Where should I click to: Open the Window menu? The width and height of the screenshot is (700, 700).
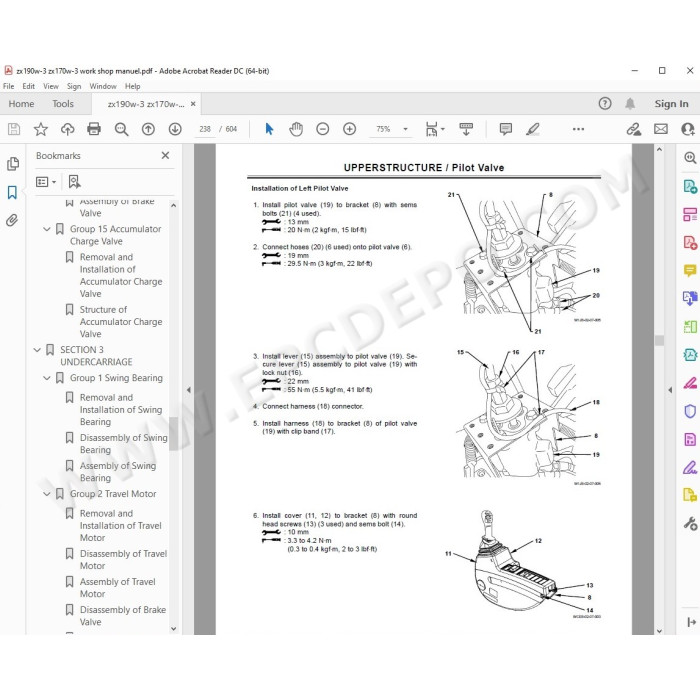click(103, 86)
